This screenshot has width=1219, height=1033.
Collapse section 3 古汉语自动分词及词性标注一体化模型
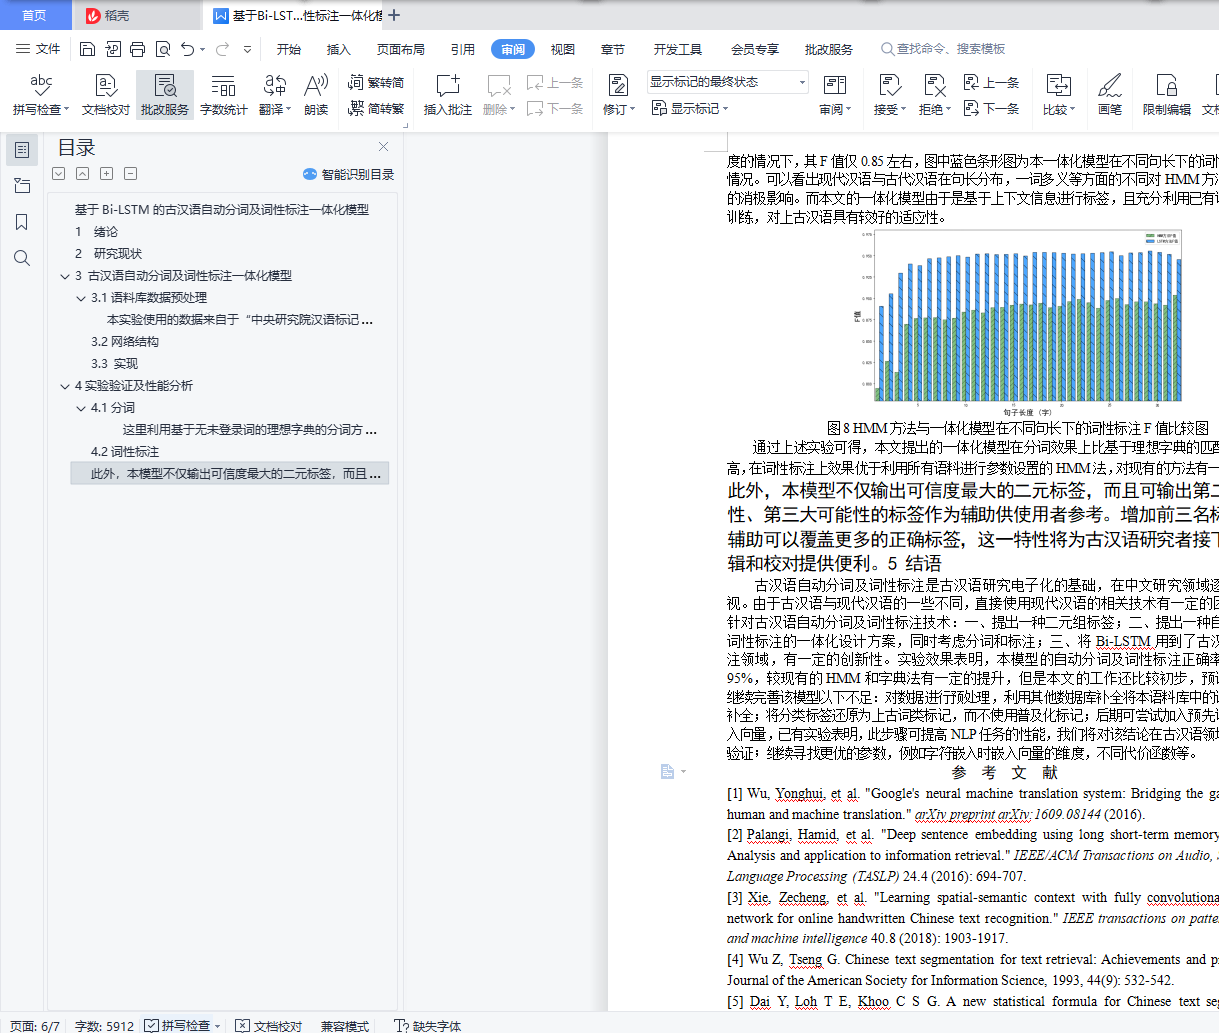click(x=65, y=276)
